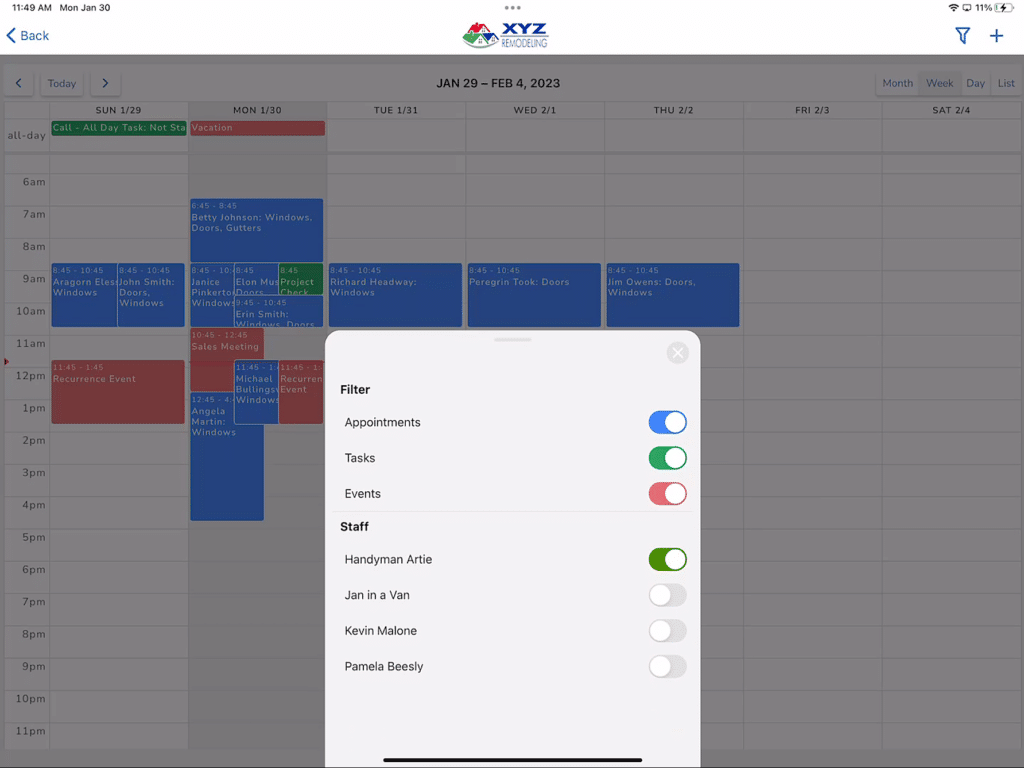Select the Vacation all-day event on Monday
1024x768 pixels.
(255, 128)
